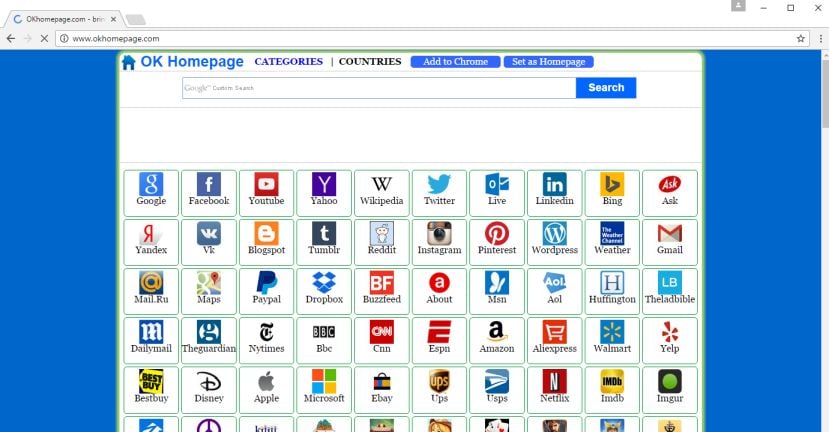Focus the Google Custom Search field
This screenshot has height=432, width=829.
click(x=379, y=88)
